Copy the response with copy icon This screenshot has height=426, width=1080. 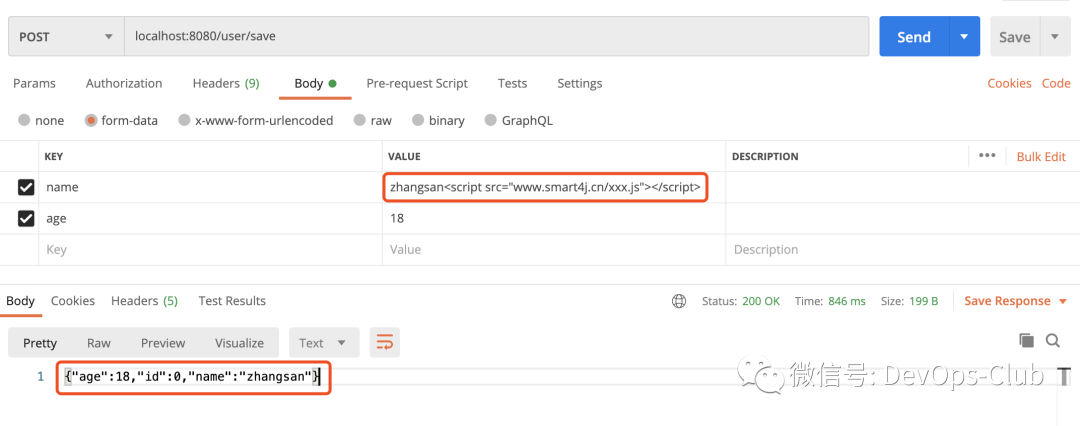[1026, 340]
